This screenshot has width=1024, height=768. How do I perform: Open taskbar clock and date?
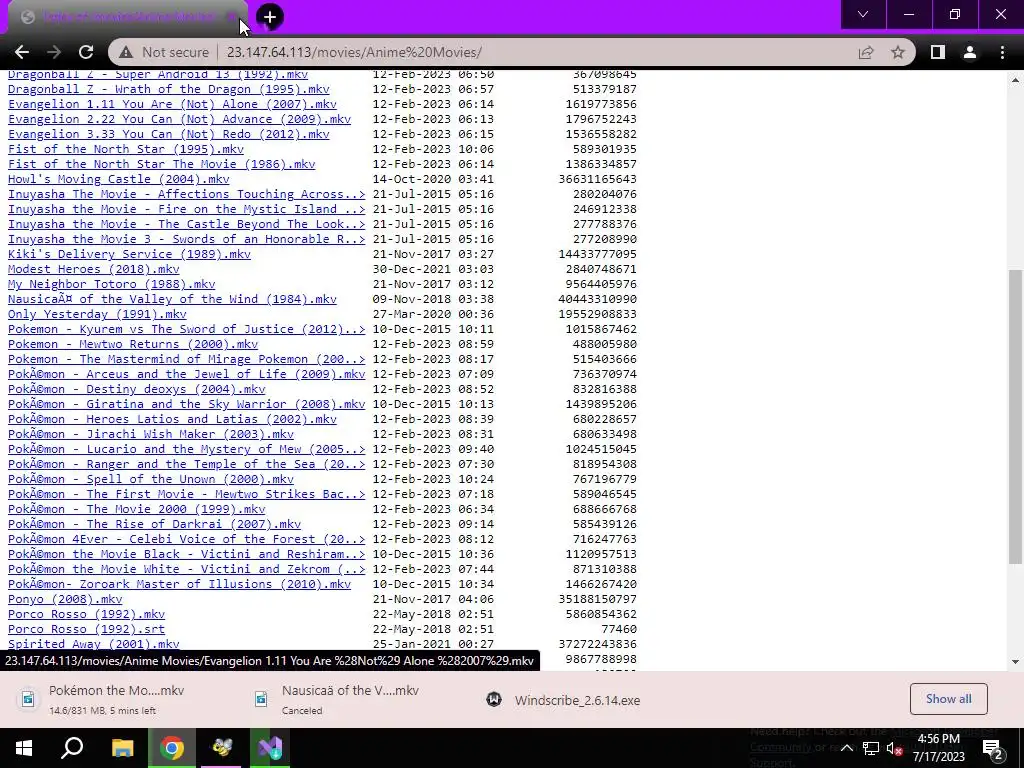(x=938, y=748)
